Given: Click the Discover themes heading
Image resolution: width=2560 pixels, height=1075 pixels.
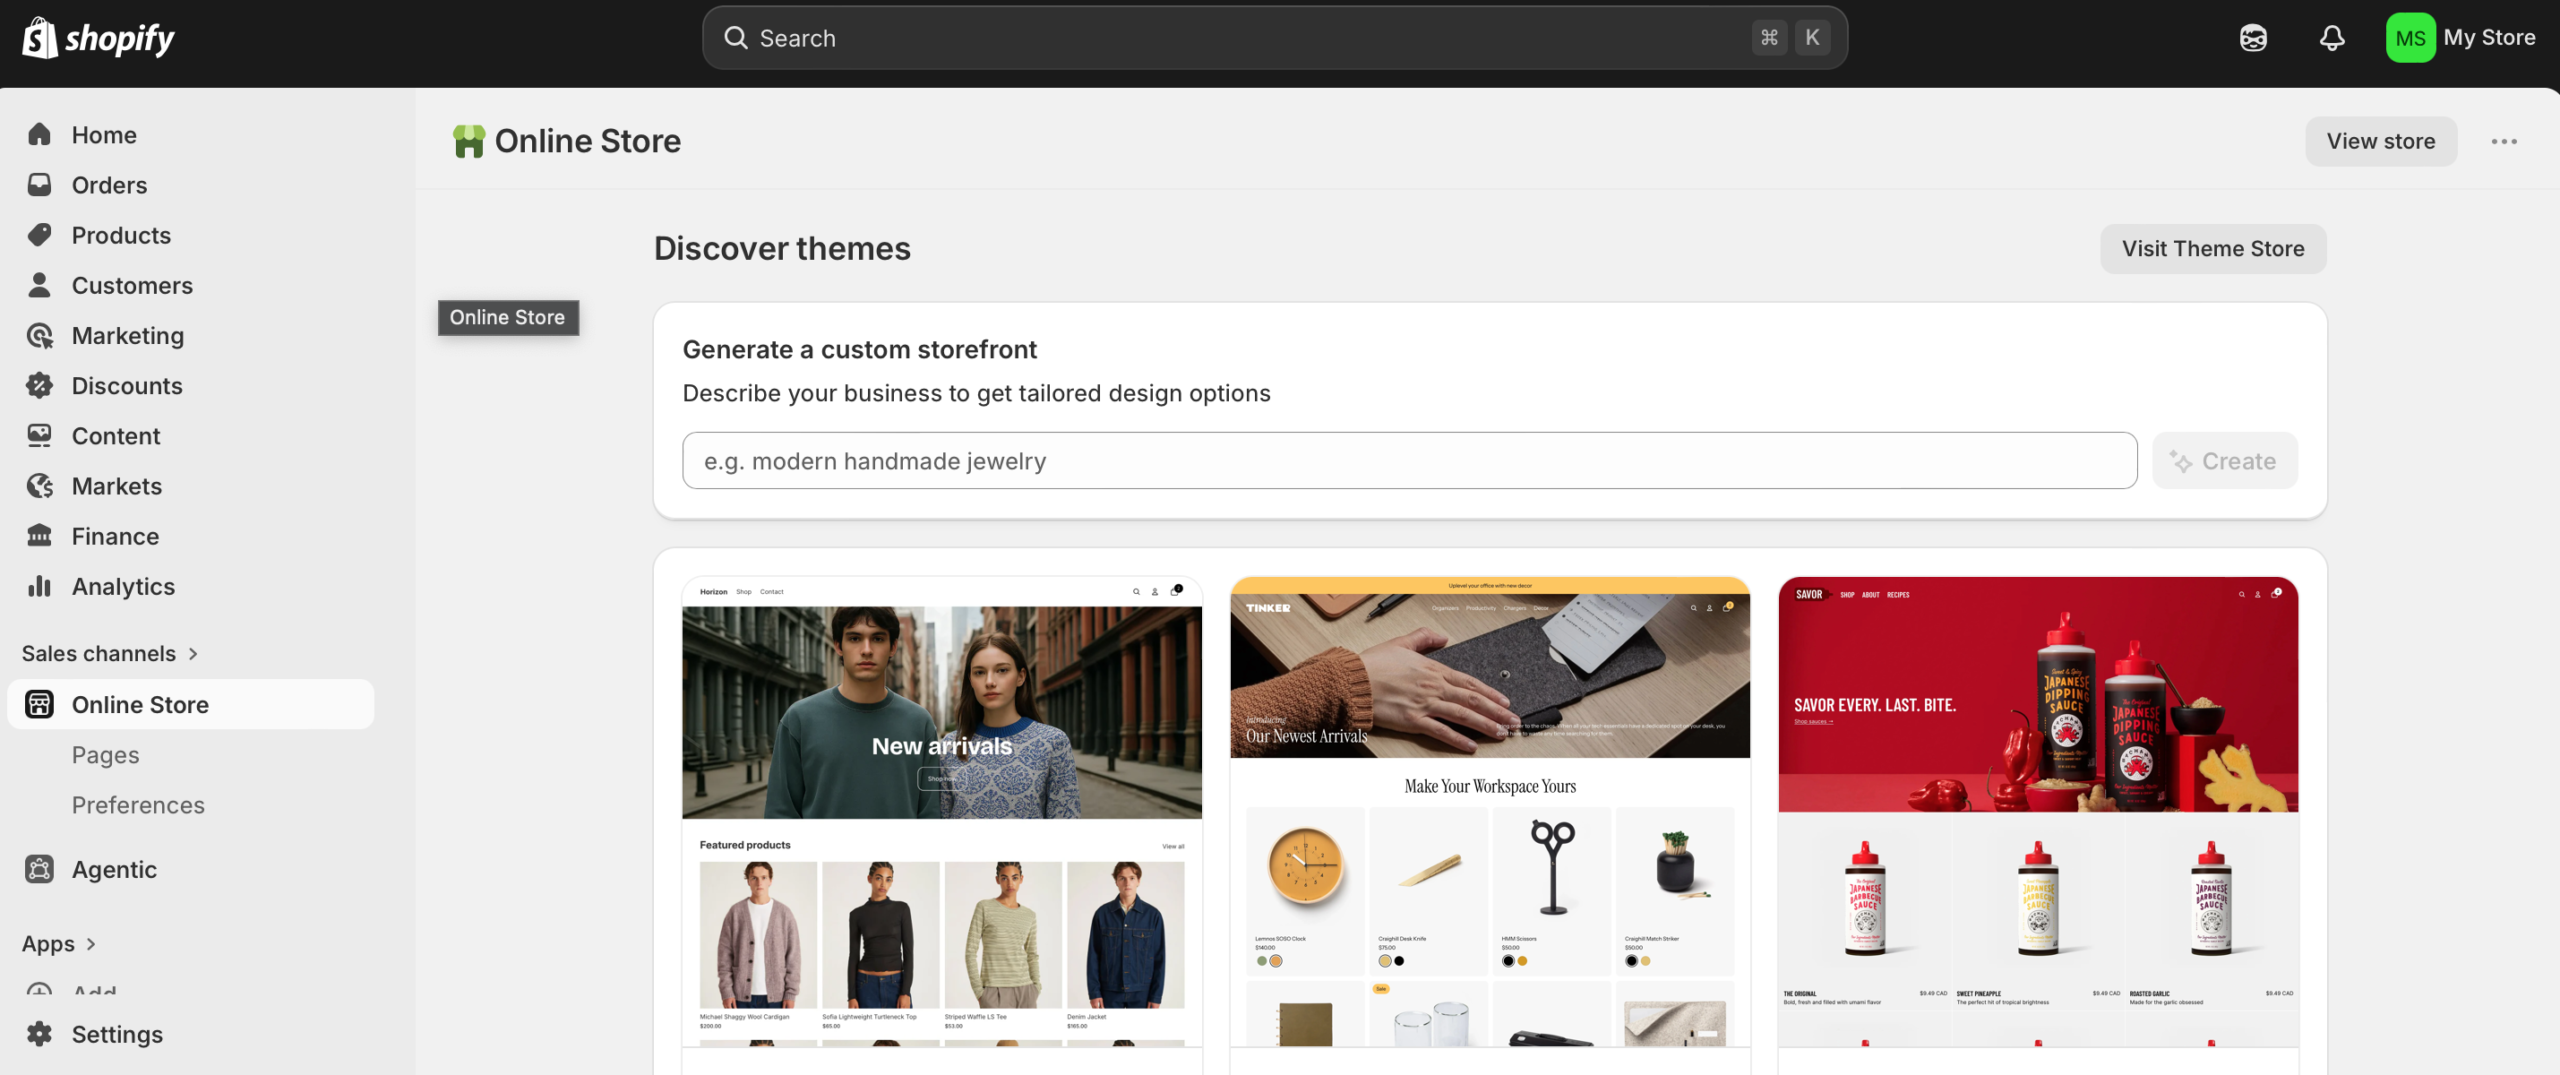Looking at the screenshot, I should (782, 248).
